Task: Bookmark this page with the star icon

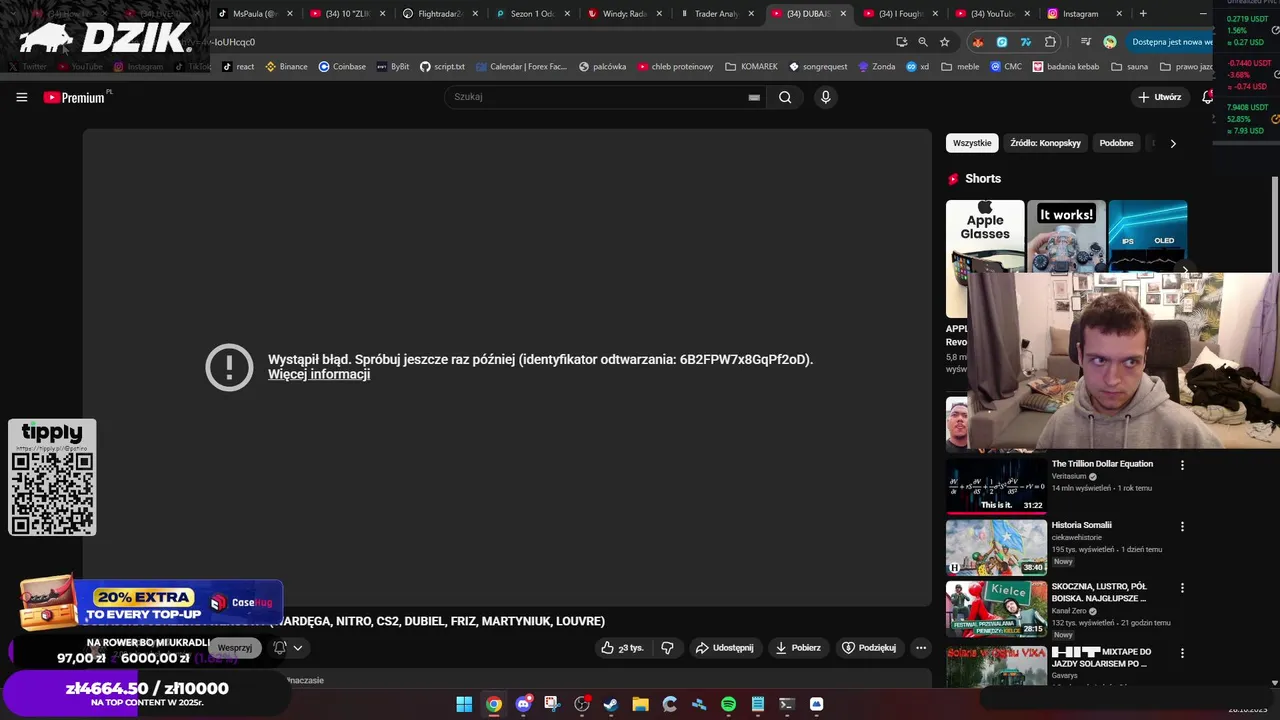Action: tap(944, 42)
